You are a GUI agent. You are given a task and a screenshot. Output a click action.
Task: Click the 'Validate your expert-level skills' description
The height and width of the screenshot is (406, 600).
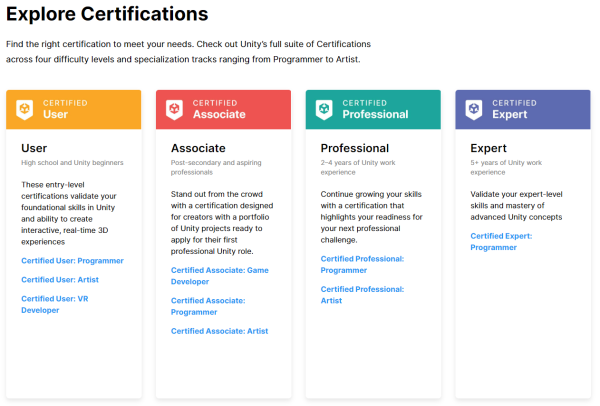[516, 205]
